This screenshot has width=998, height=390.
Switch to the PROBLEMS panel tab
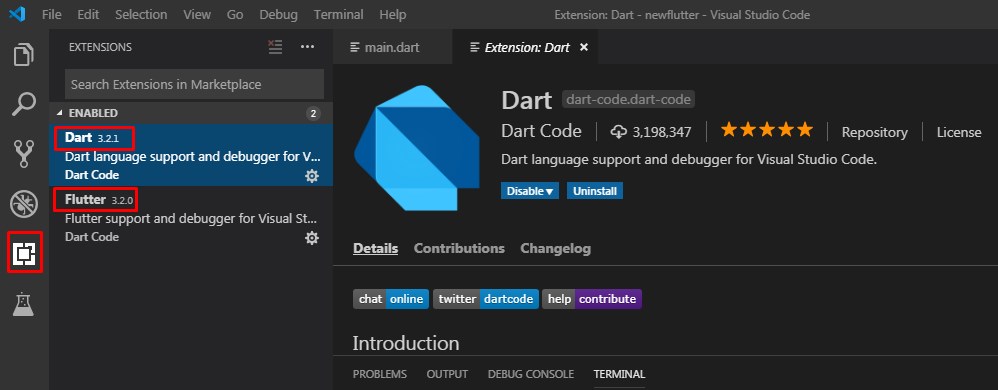coord(380,374)
